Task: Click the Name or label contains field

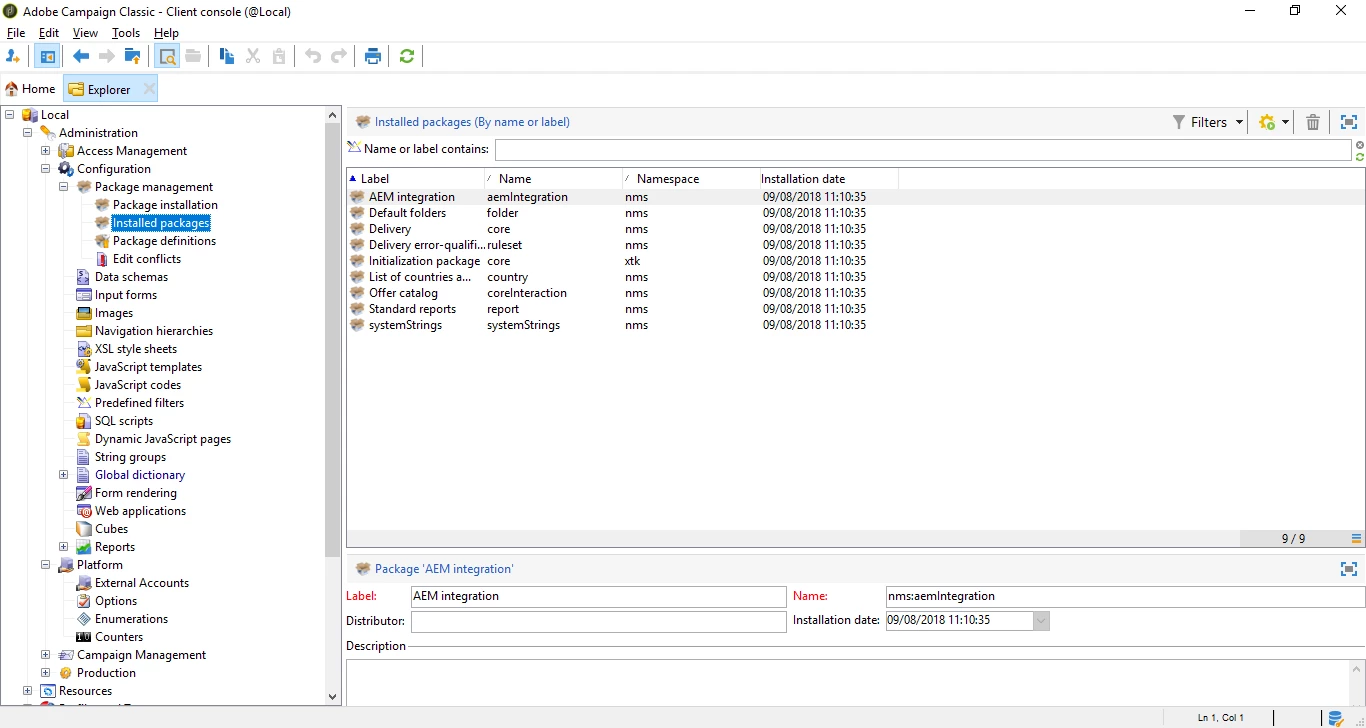Action: pyautogui.click(x=923, y=150)
